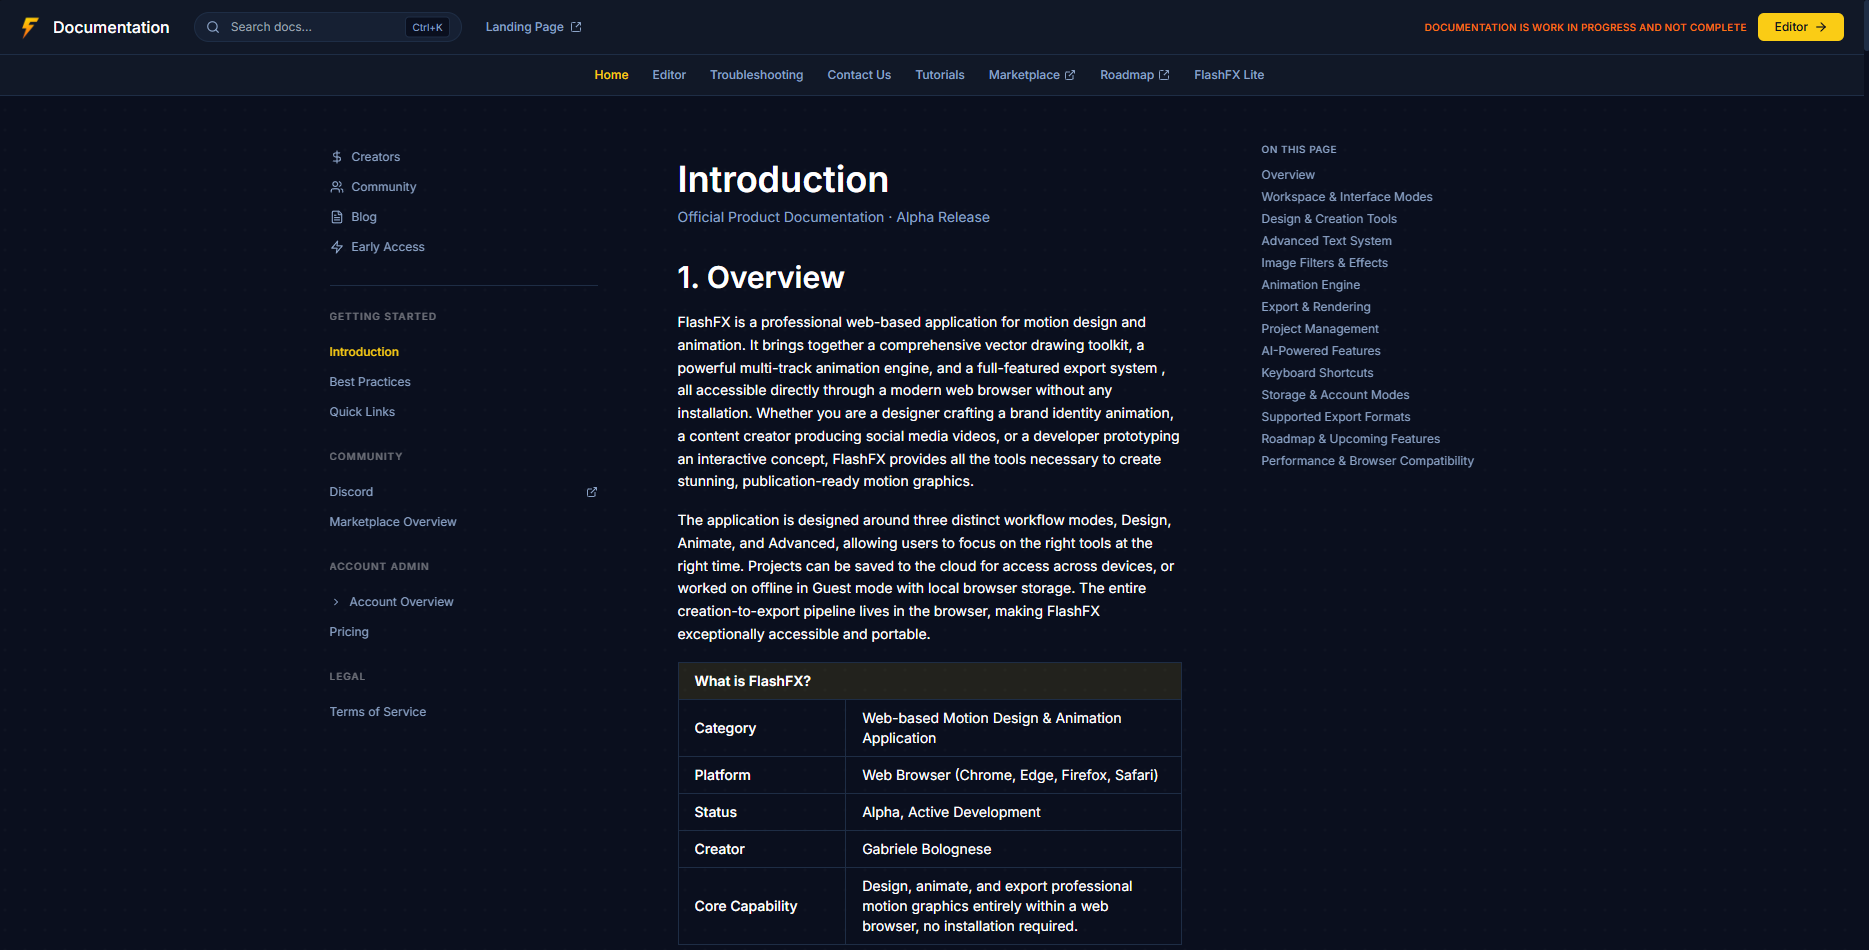1869x950 pixels.
Task: Click the search magnifier icon
Action: point(213,27)
